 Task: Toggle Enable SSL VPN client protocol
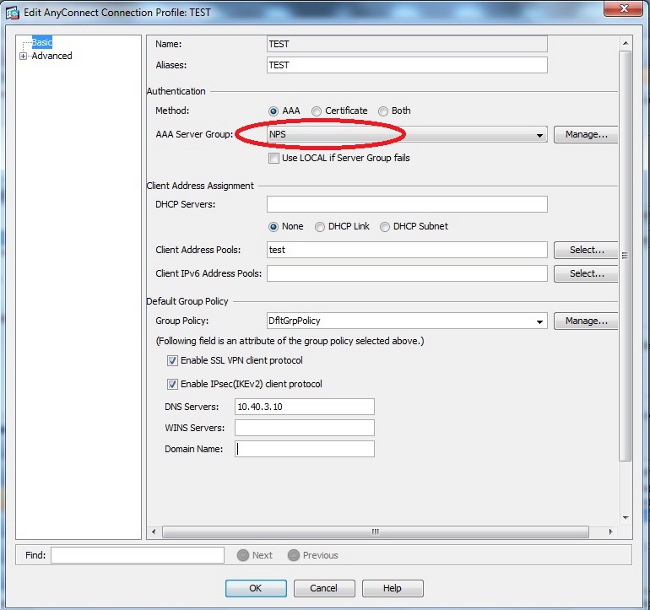[x=172, y=361]
